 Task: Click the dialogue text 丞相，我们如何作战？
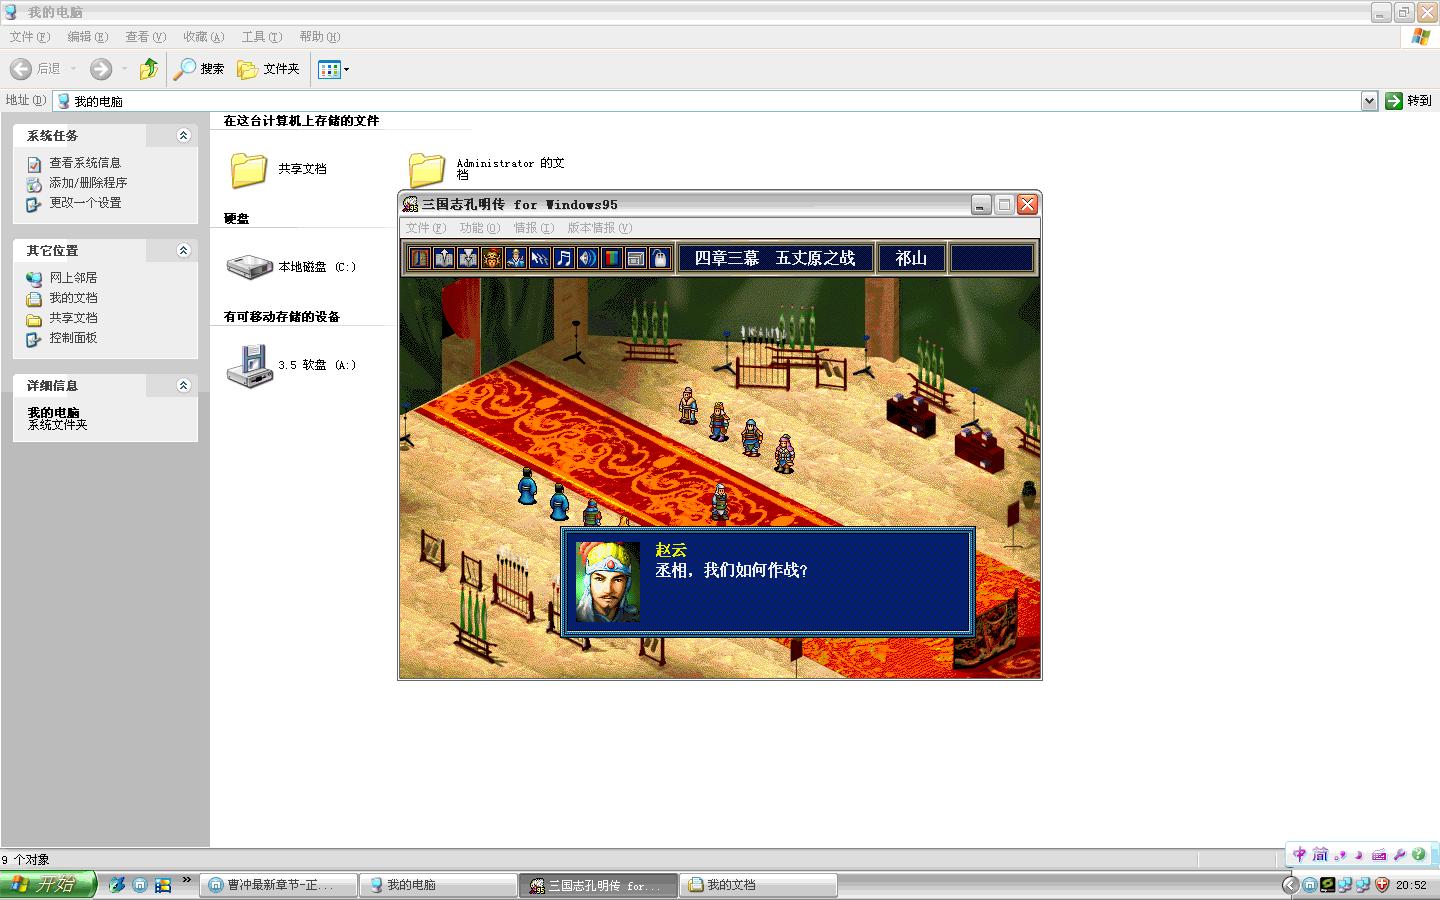[731, 570]
